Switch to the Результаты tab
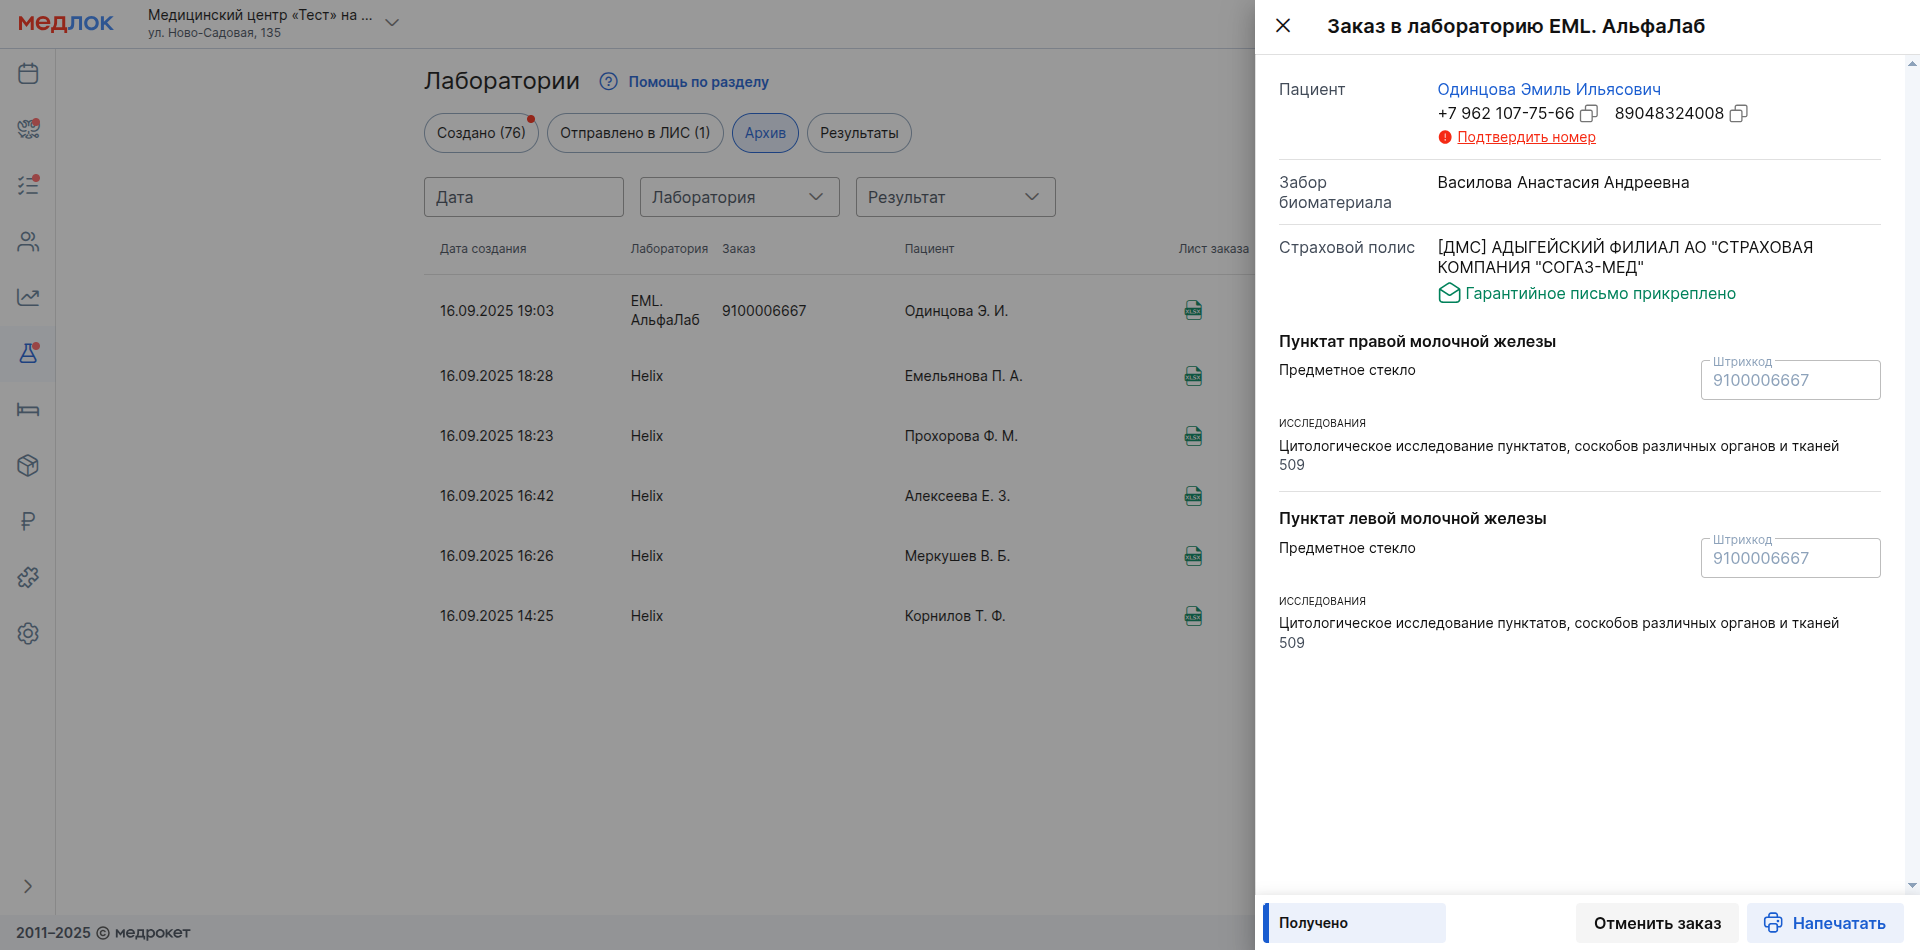 (x=859, y=133)
